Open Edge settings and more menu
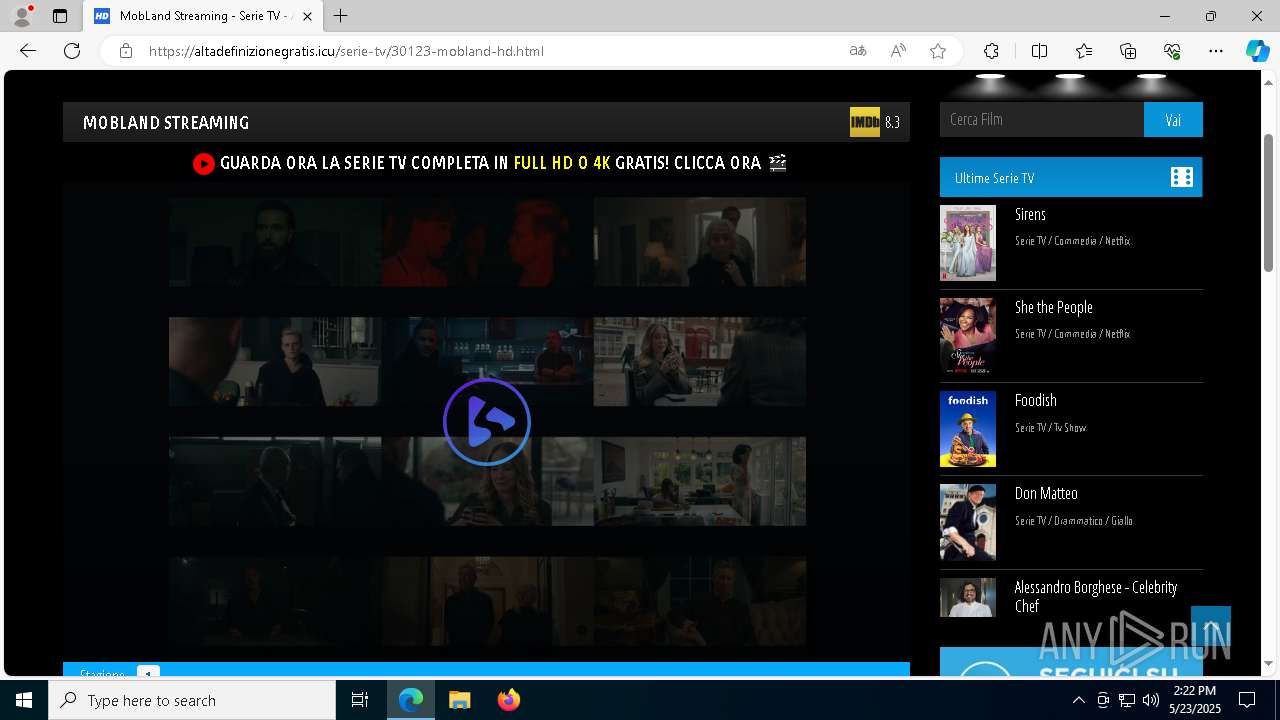The image size is (1280, 720). (1216, 51)
